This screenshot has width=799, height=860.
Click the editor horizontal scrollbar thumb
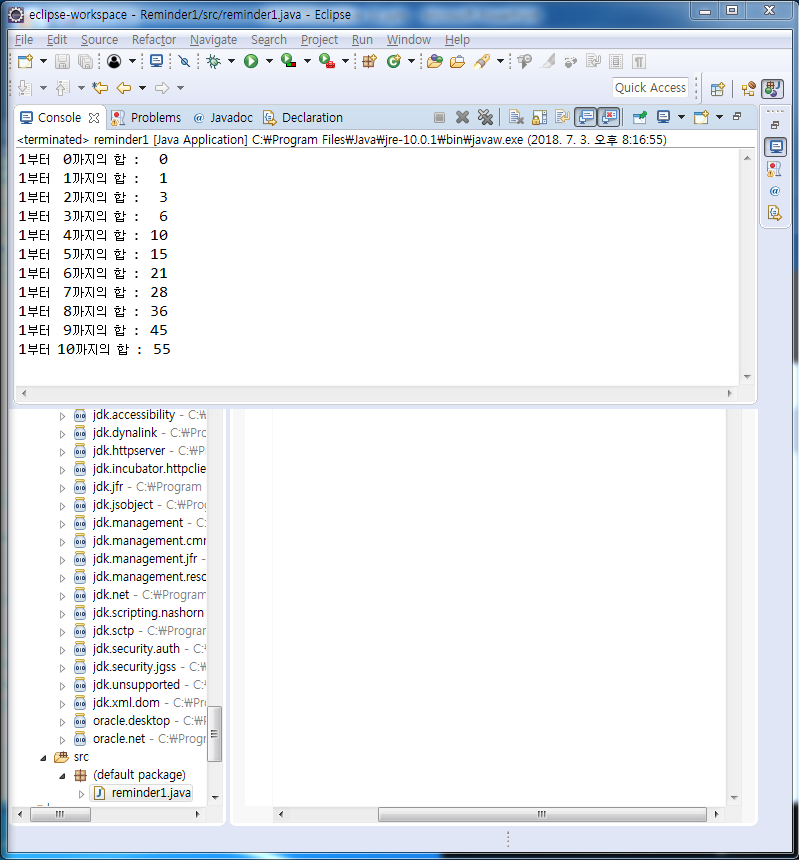click(x=542, y=814)
